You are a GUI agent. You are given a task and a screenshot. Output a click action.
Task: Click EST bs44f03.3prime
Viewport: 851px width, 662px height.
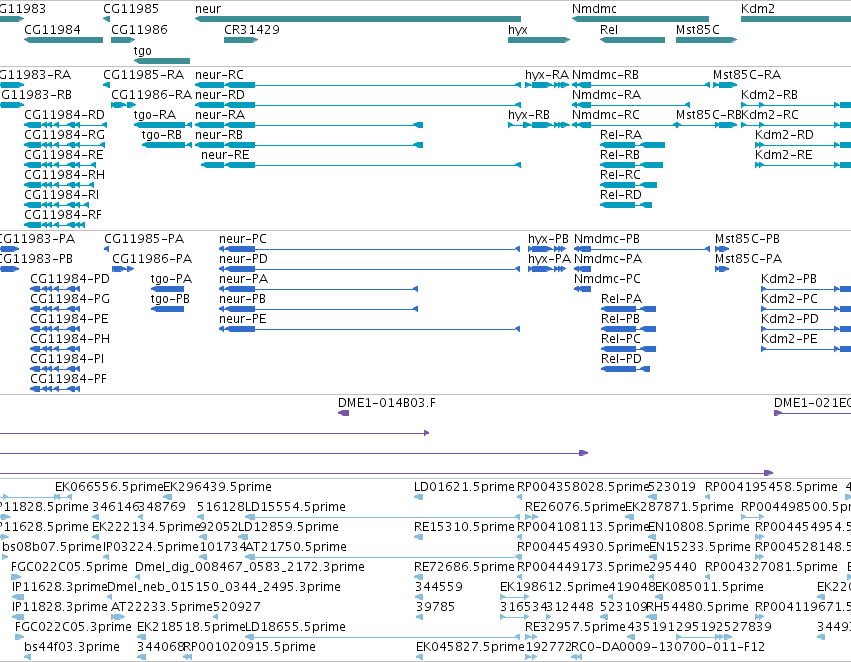(27, 657)
